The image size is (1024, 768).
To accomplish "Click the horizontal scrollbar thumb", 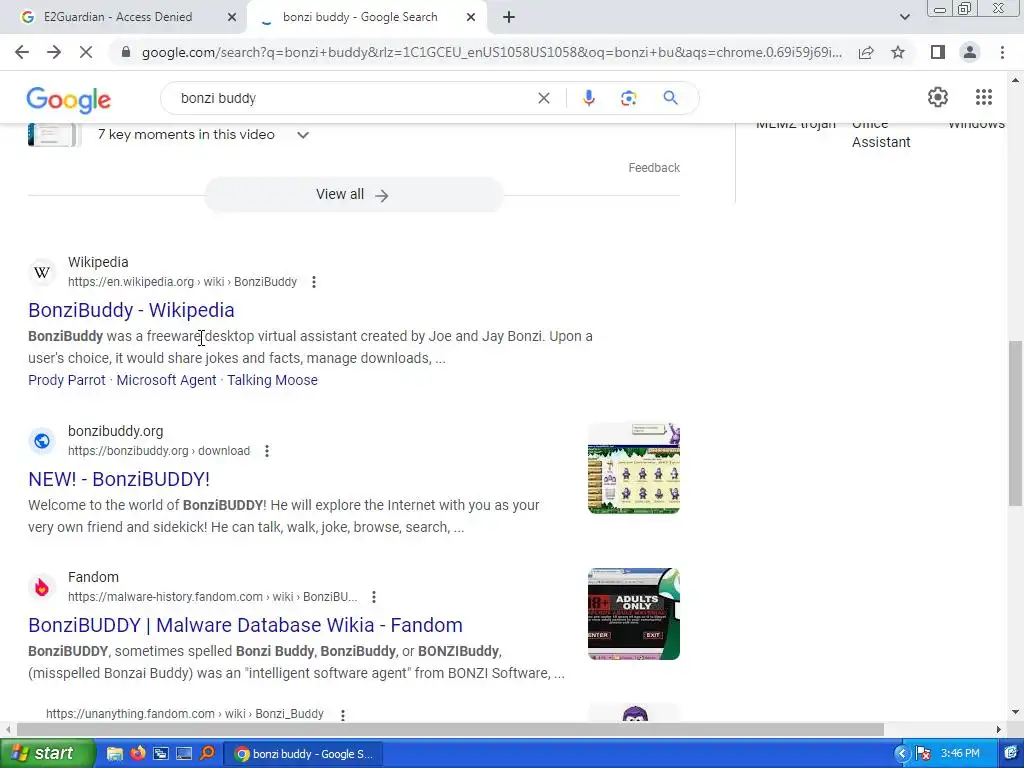I will (449, 729).
